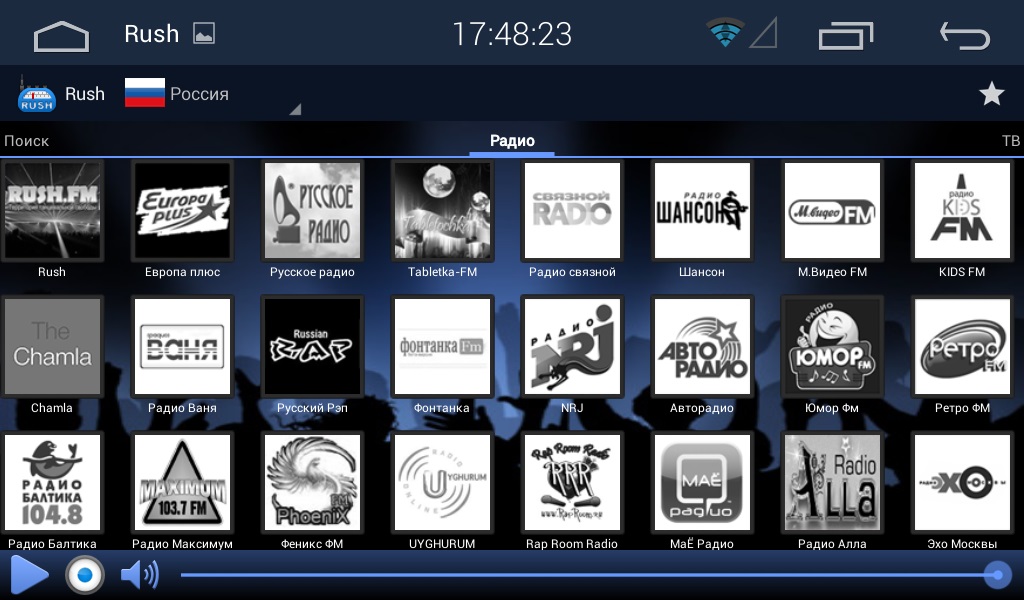
Task: Open the Europa Plus station
Action: click(x=182, y=211)
